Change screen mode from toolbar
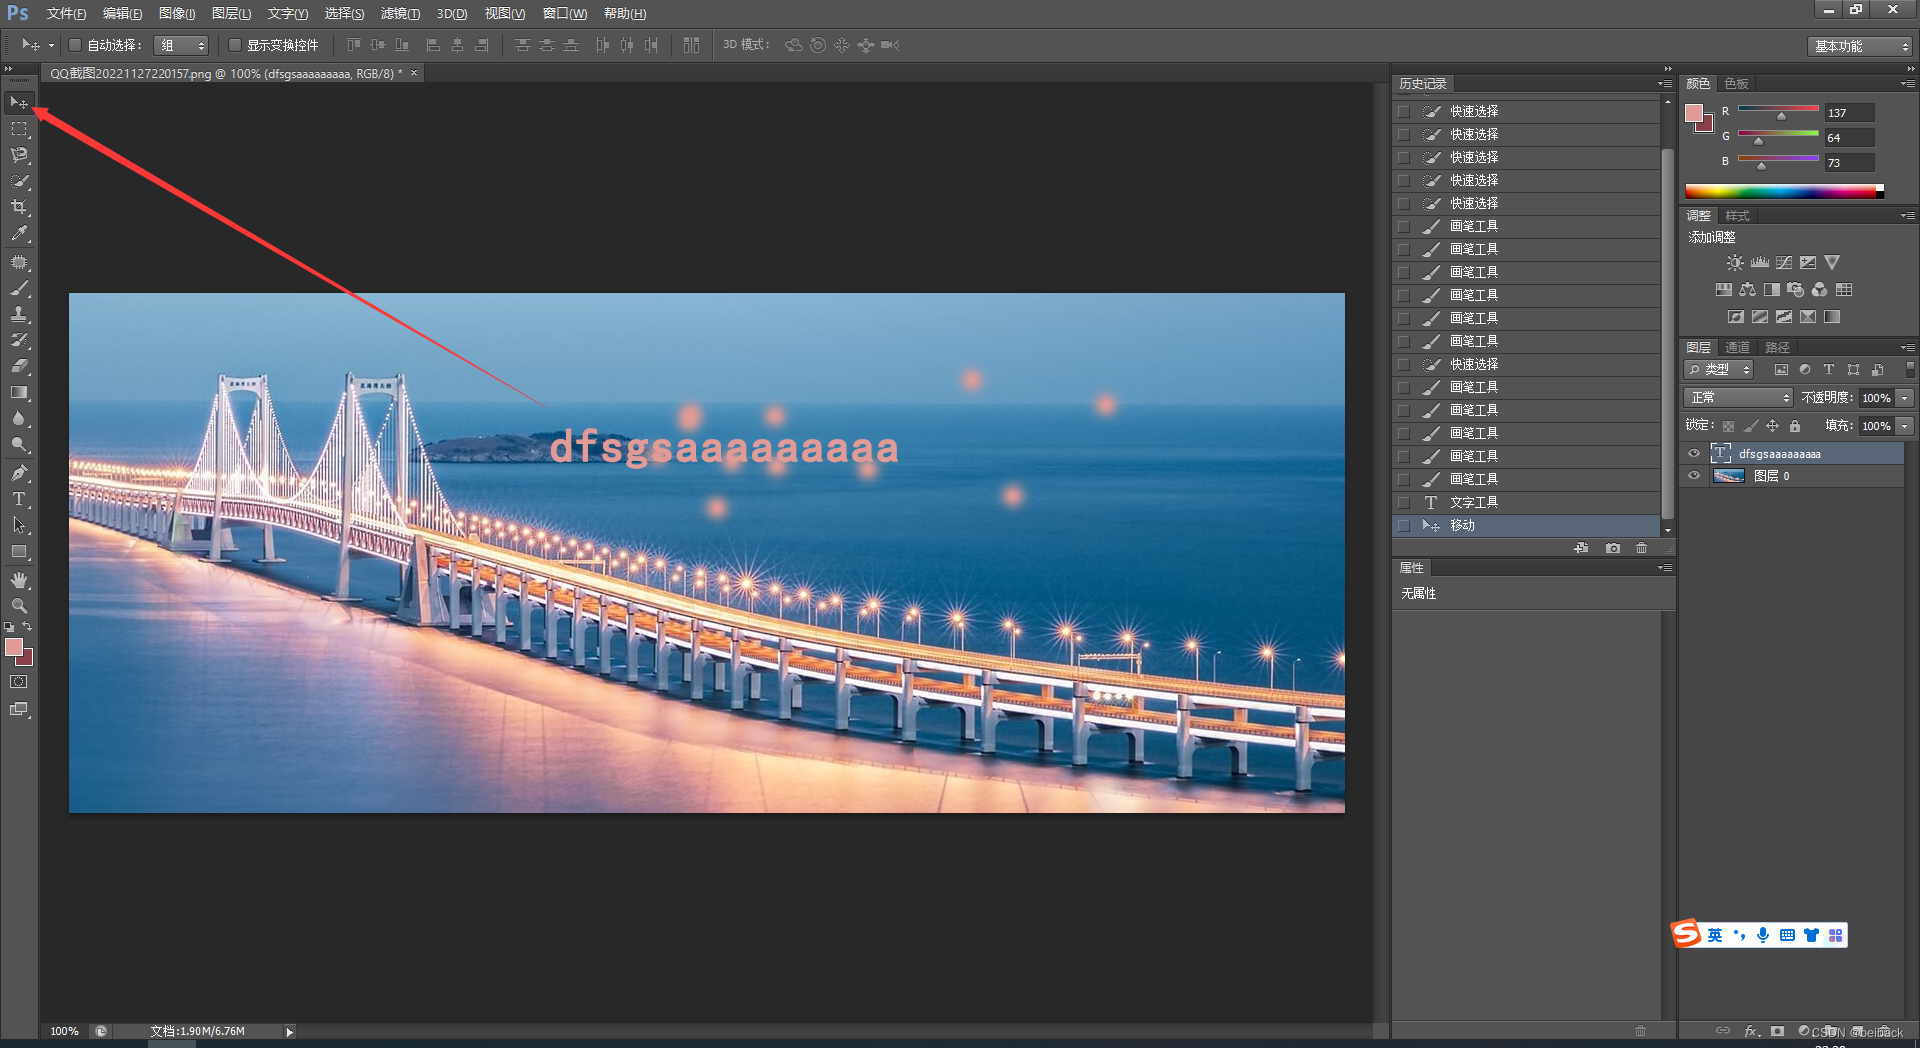The image size is (1920, 1048). pos(19,709)
